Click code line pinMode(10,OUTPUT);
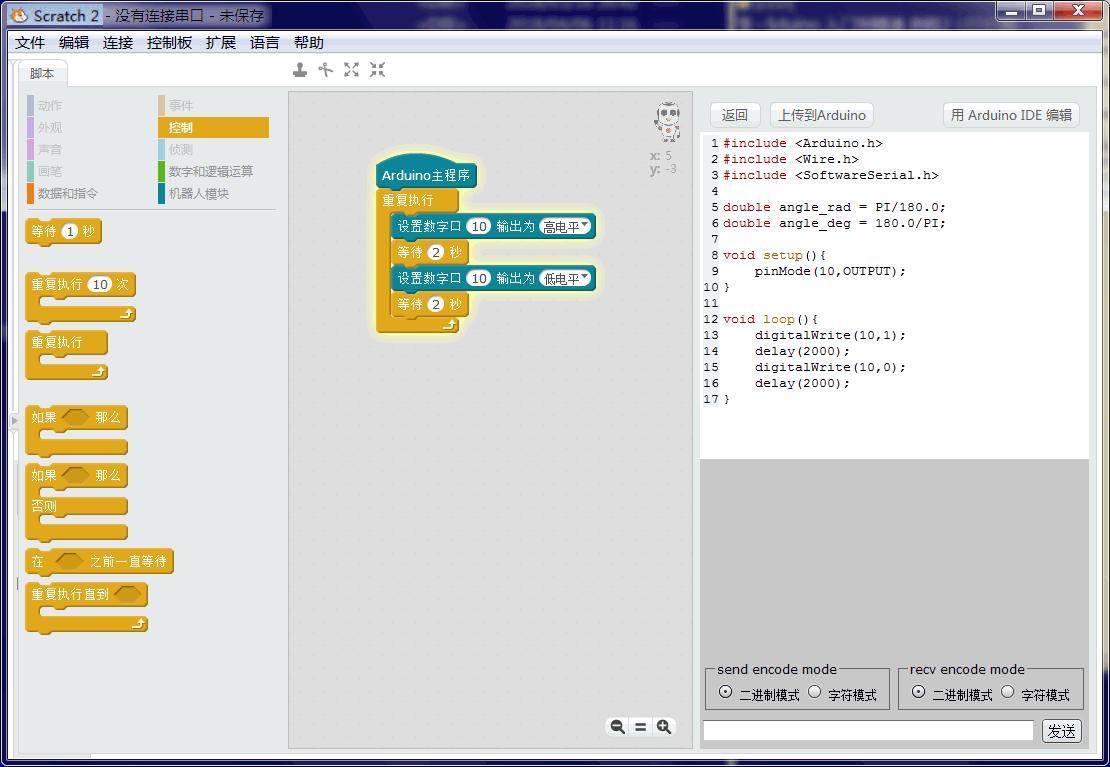Image resolution: width=1110 pixels, height=767 pixels. 830,271
